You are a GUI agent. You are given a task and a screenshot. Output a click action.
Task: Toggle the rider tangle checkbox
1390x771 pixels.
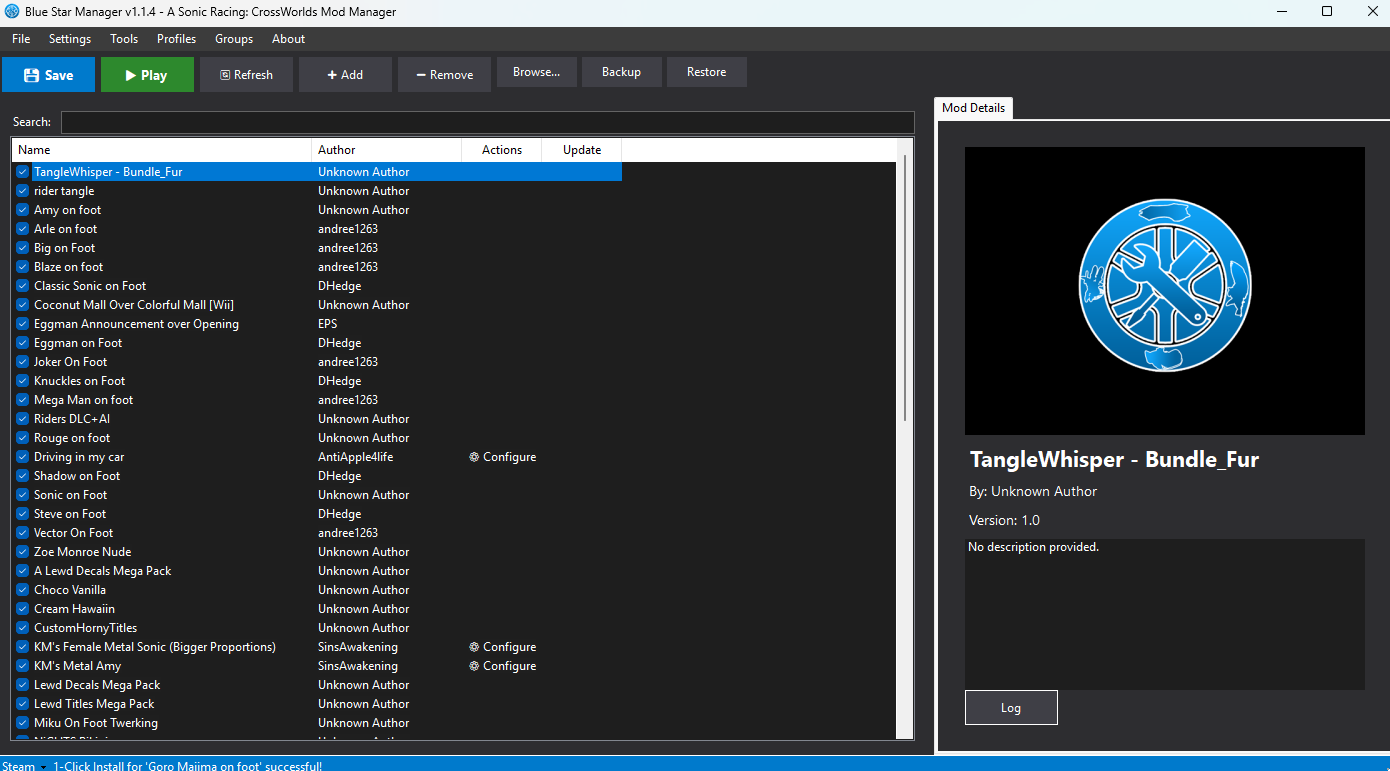click(23, 191)
